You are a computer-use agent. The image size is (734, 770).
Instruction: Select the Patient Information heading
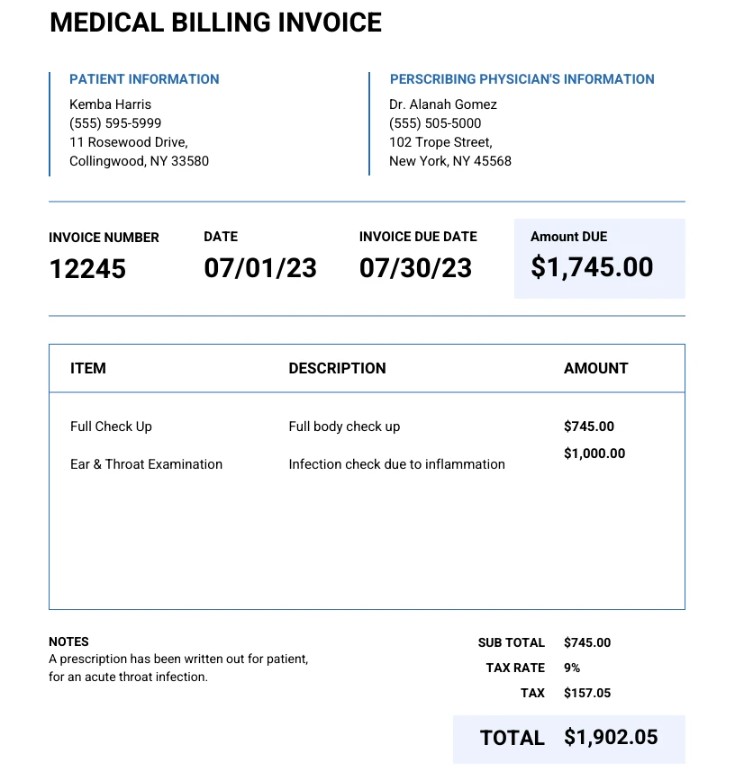pos(144,79)
